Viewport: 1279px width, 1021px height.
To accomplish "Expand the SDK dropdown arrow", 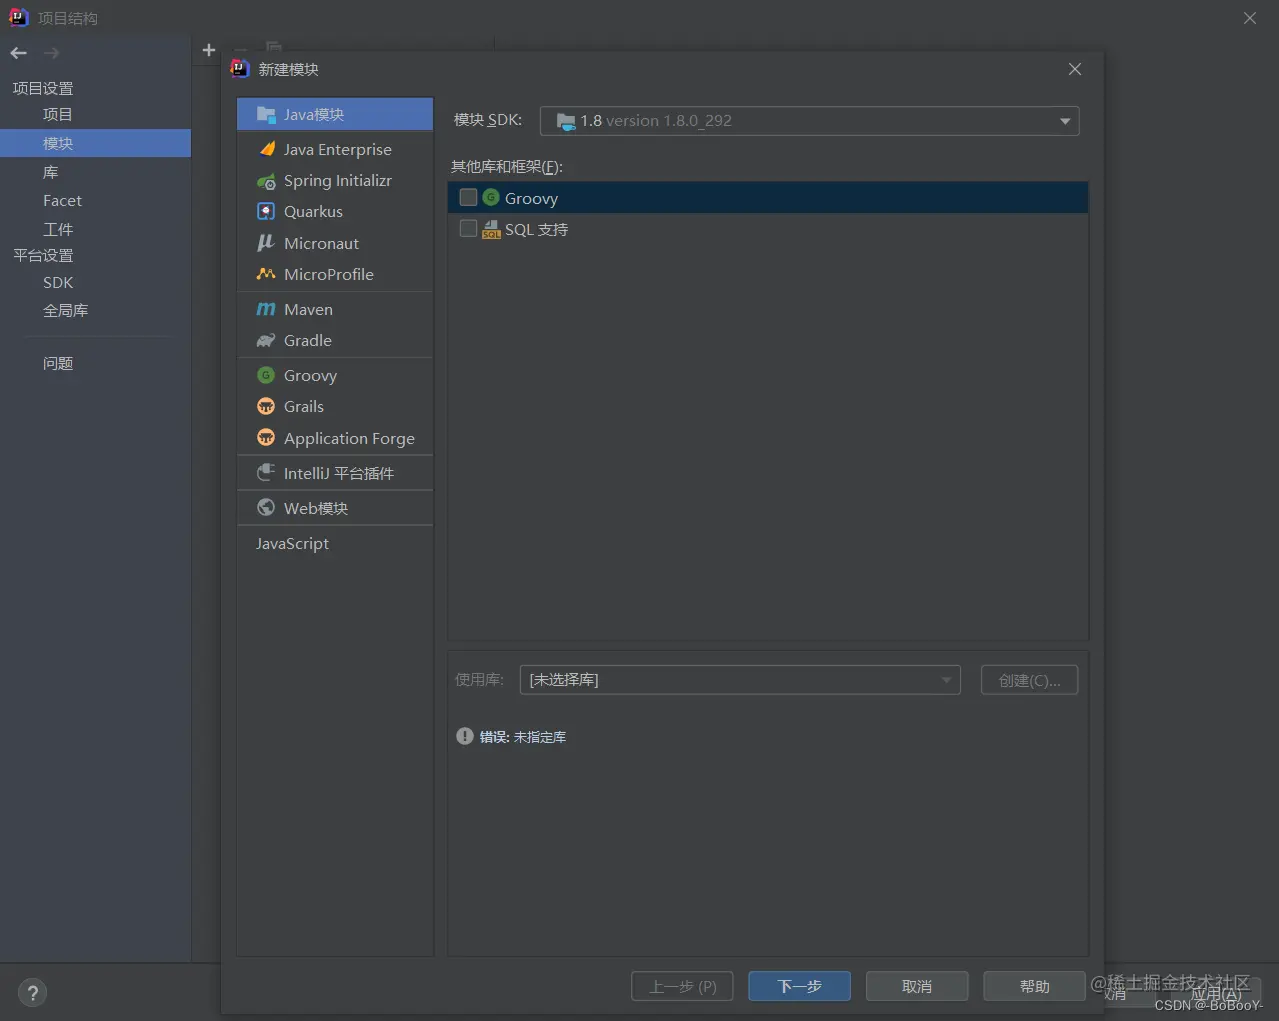I will [1065, 121].
